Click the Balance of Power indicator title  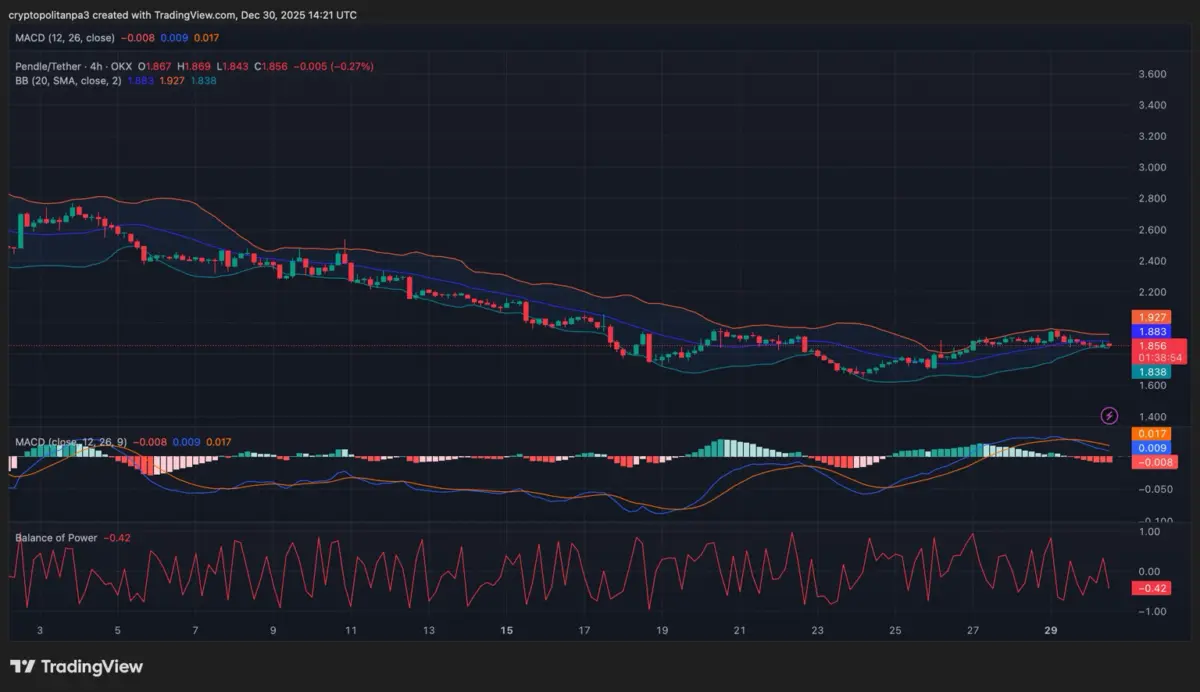pyautogui.click(x=56, y=538)
